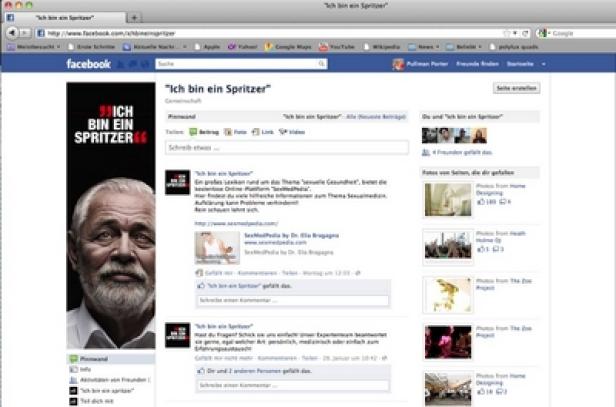Click 'Freunde finden' in the top bar
This screenshot has height=407, width=616.
click(x=477, y=64)
